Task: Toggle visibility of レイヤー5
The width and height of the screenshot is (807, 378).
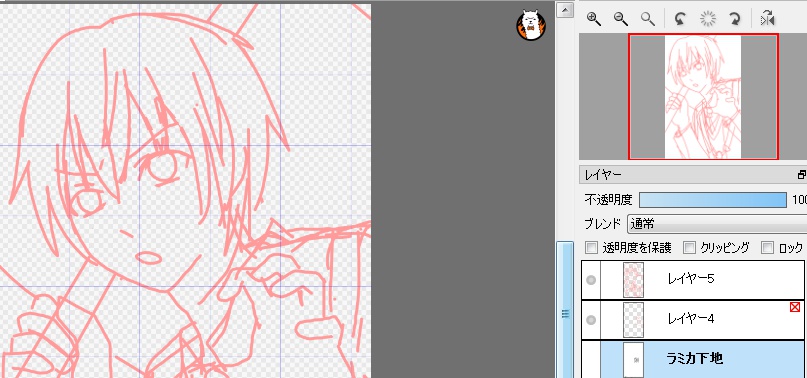Action: pyautogui.click(x=591, y=280)
